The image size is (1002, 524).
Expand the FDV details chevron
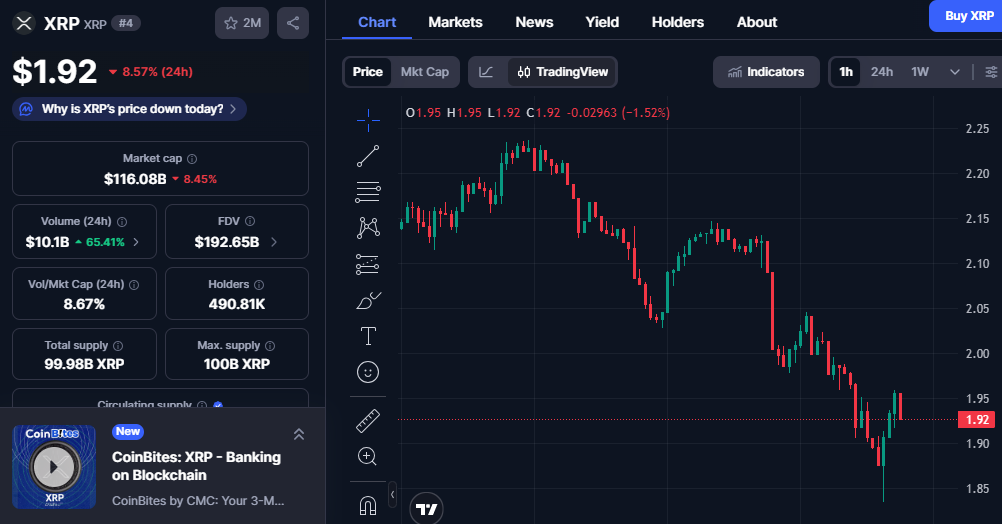tap(274, 242)
